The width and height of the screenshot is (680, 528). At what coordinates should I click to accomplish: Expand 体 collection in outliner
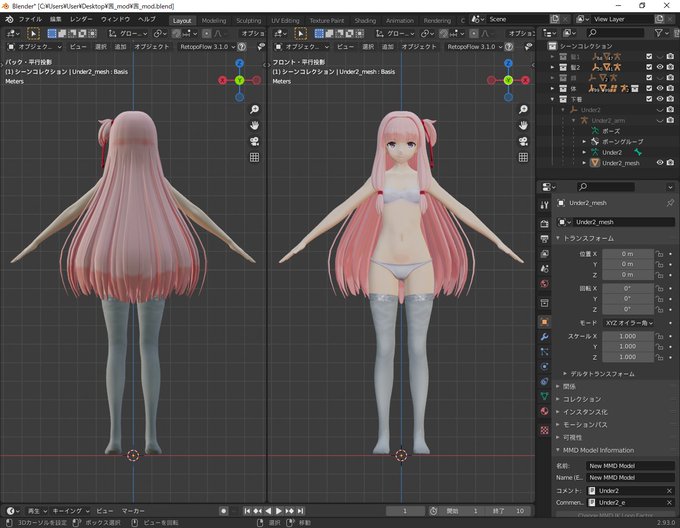552,88
